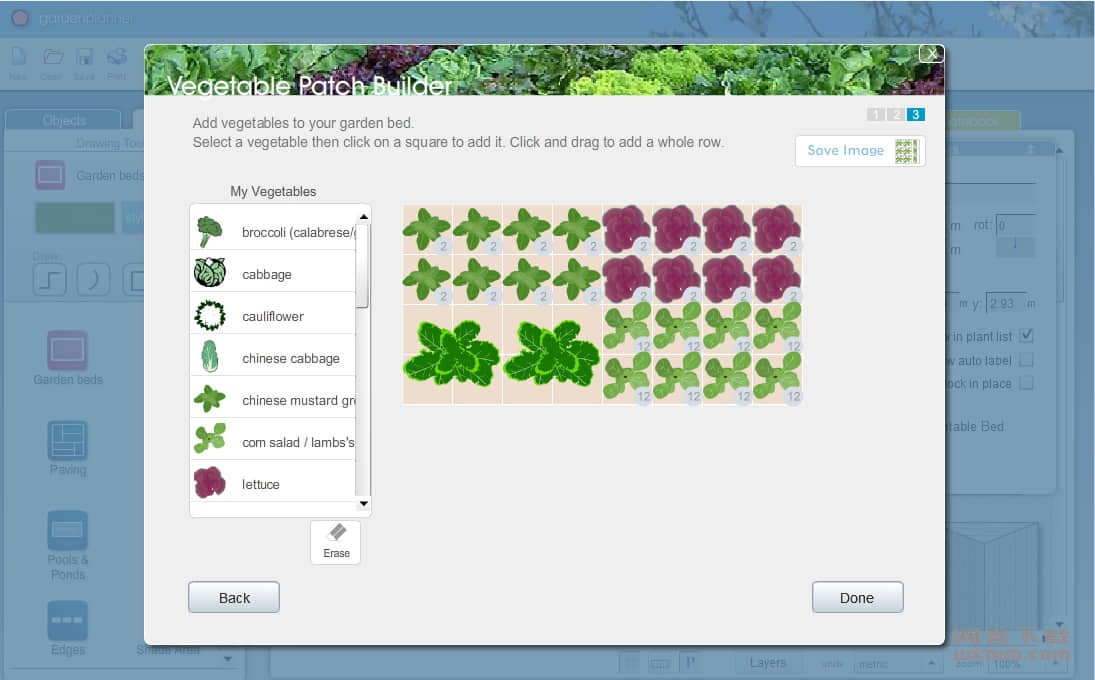Jump to wizard step 1
The height and width of the screenshot is (680, 1095).
coord(876,114)
